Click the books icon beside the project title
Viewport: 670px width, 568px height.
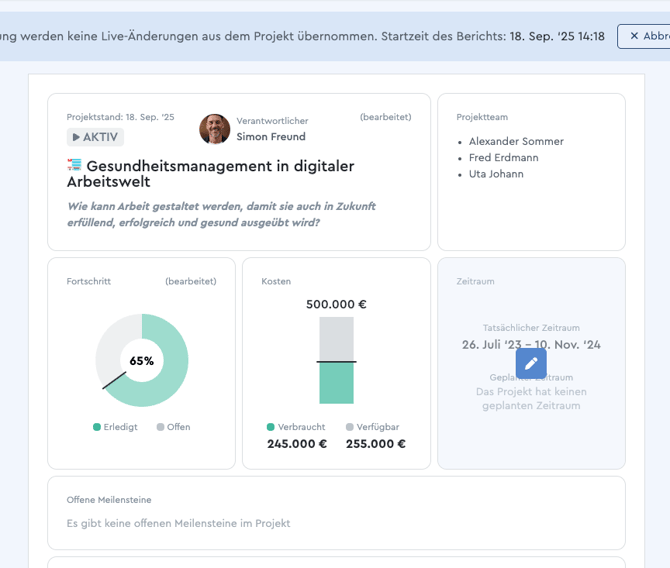[75, 166]
